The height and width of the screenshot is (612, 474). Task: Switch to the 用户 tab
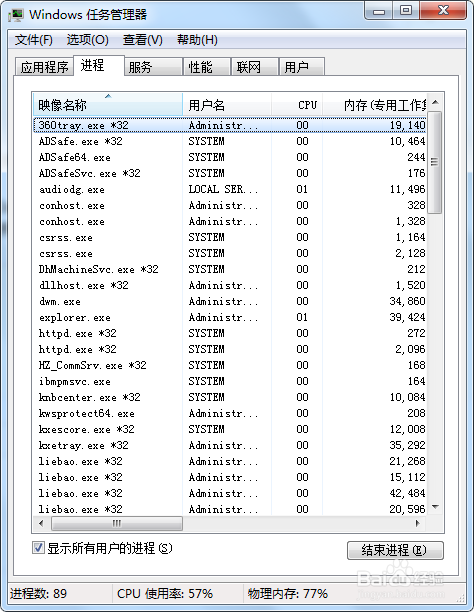click(x=302, y=67)
